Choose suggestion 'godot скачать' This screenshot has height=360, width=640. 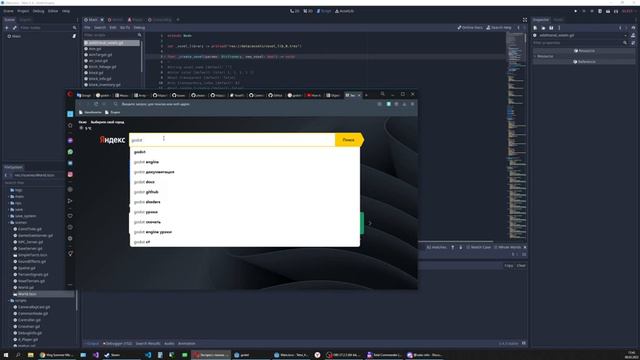coord(244,222)
